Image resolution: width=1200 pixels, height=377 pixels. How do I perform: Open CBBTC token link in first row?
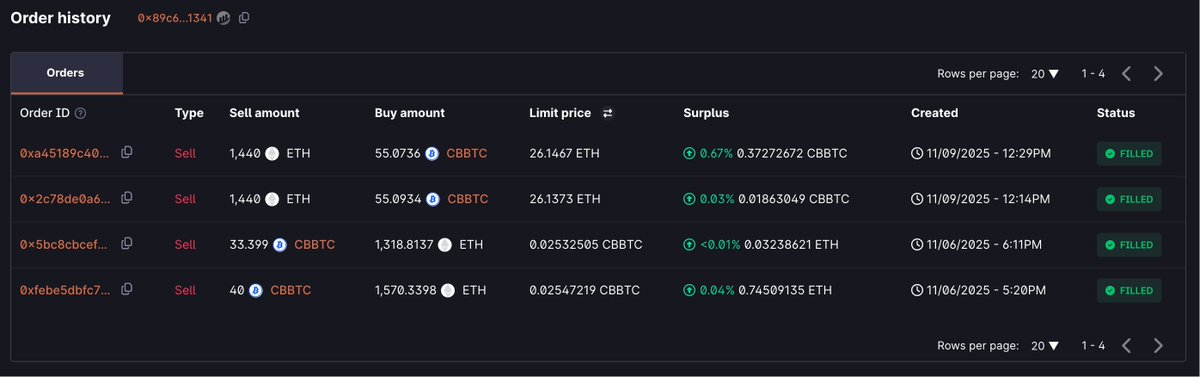pyautogui.click(x=468, y=154)
